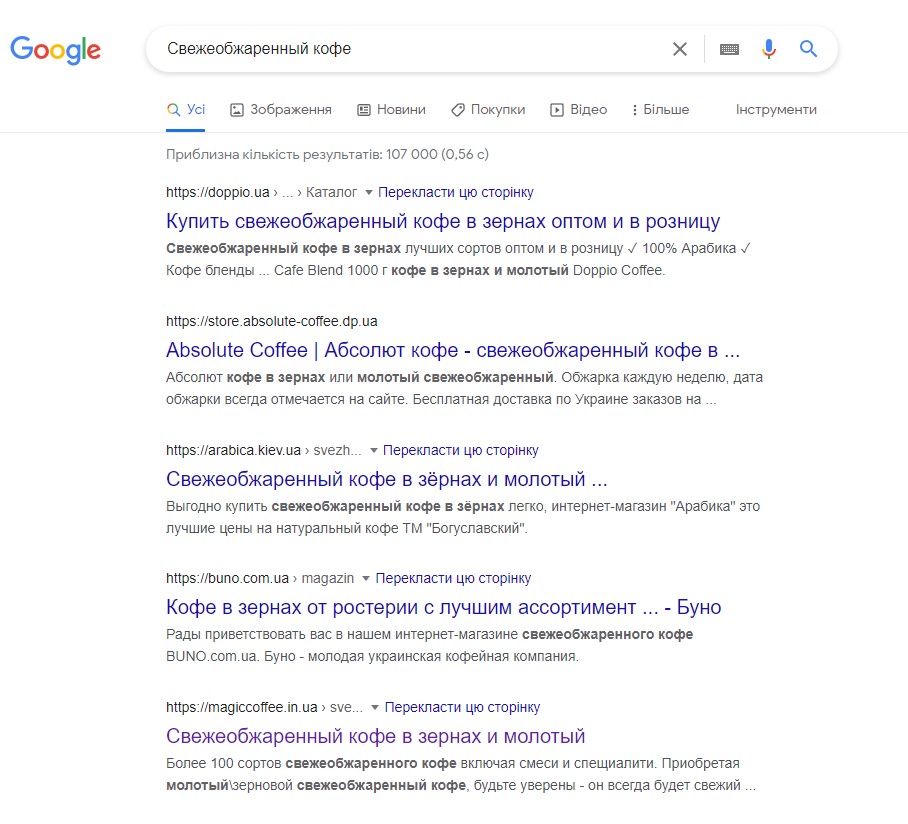
Task: Switch to the Зображення tab
Action: pyautogui.click(x=281, y=110)
